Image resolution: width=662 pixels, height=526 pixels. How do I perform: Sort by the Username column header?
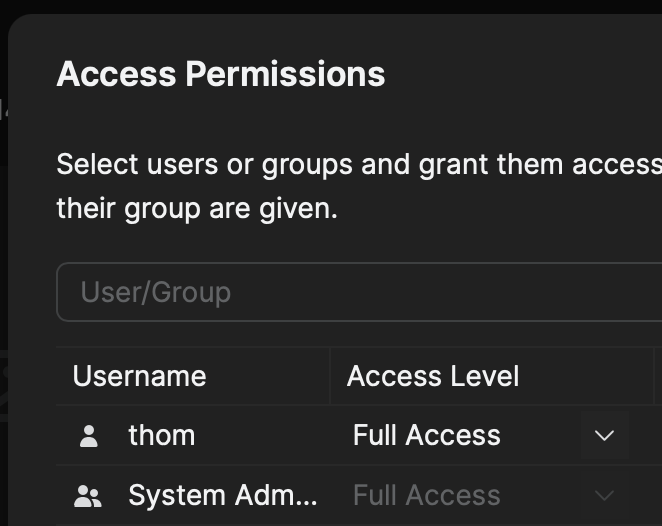[140, 376]
